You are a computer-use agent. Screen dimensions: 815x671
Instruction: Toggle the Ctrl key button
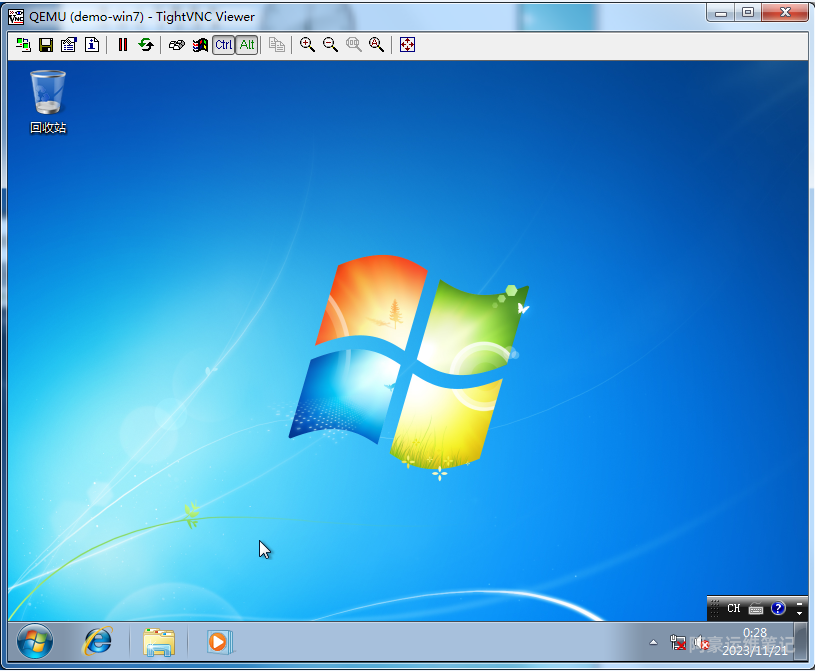coord(223,45)
